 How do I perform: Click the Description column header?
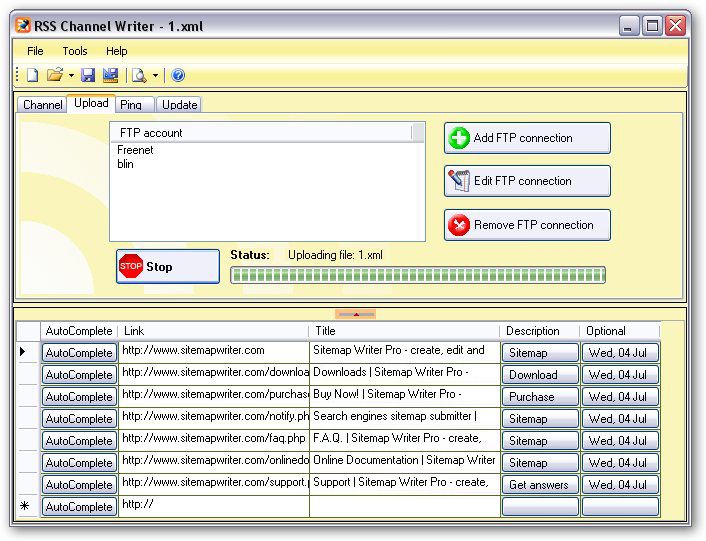[x=540, y=331]
